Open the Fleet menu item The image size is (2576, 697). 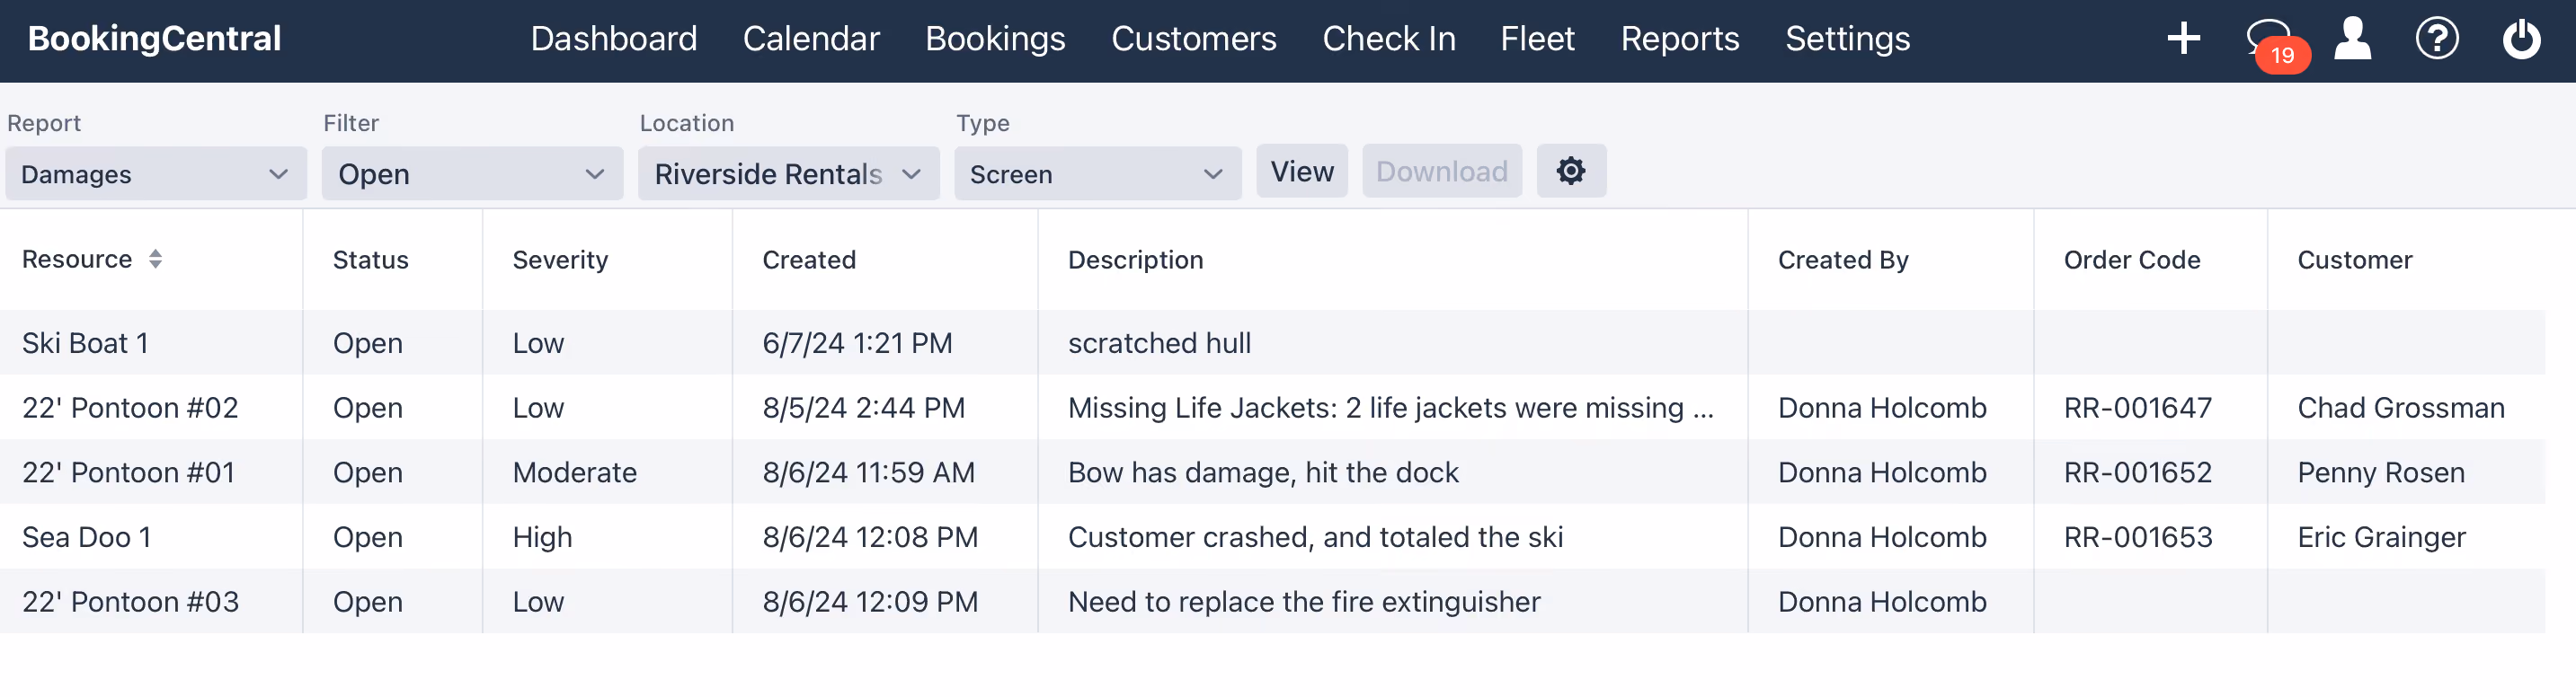point(1536,39)
